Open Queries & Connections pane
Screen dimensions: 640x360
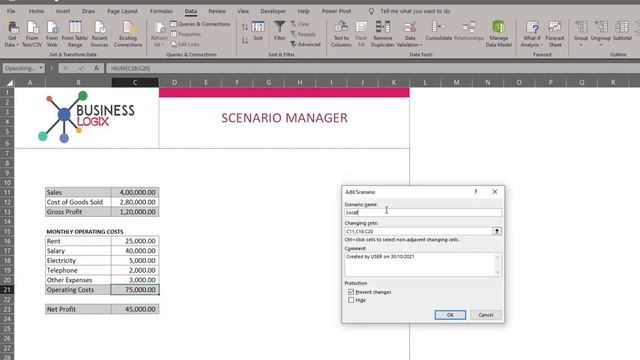[x=200, y=24]
